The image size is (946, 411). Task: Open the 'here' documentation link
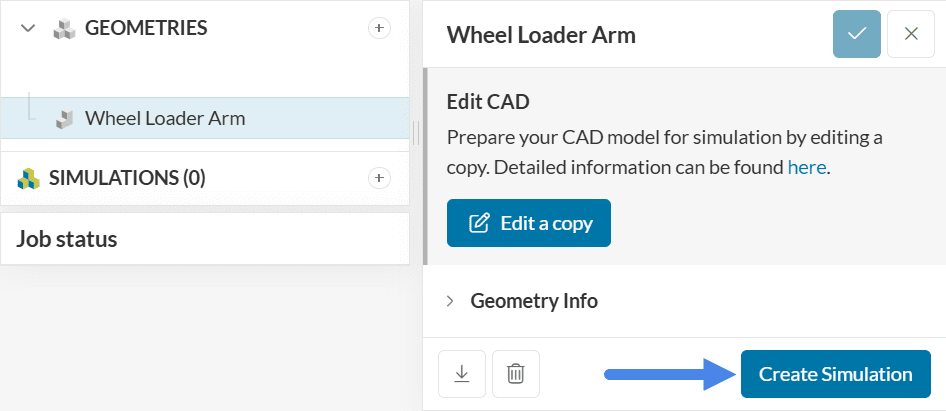[806, 167]
